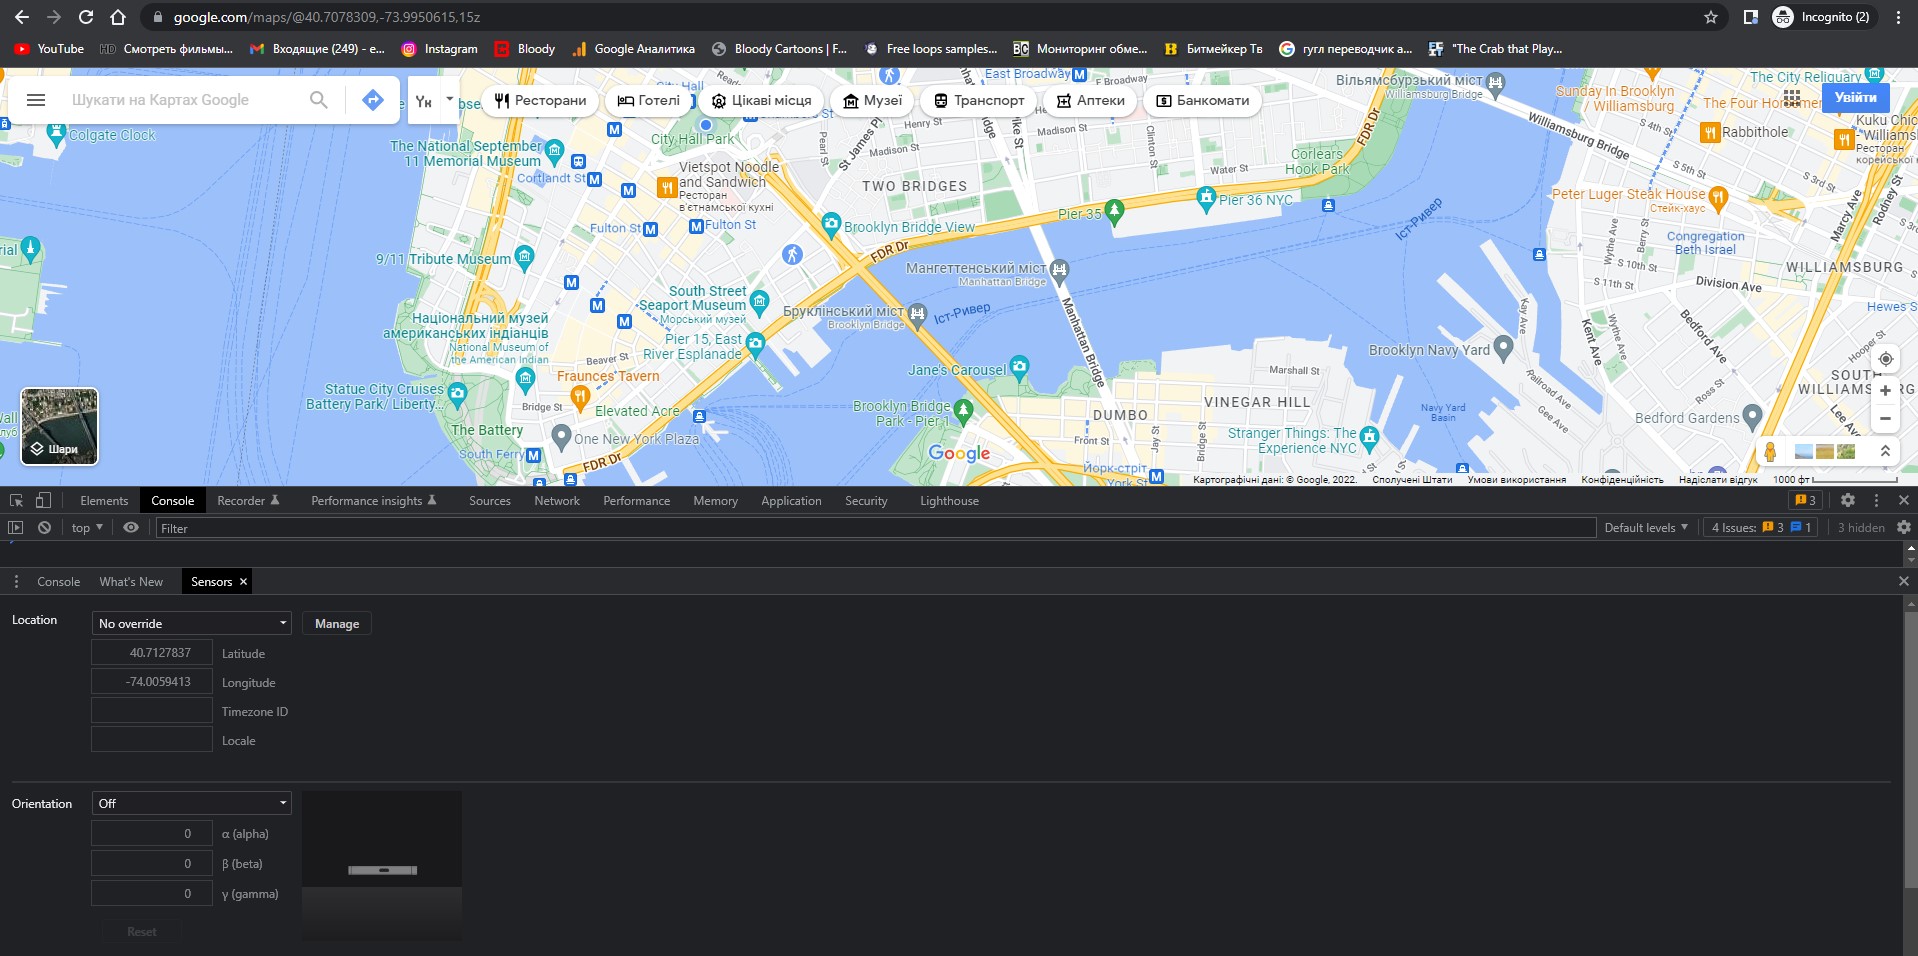This screenshot has width=1918, height=956.
Task: Open the Performance insights tab
Action: 373,500
